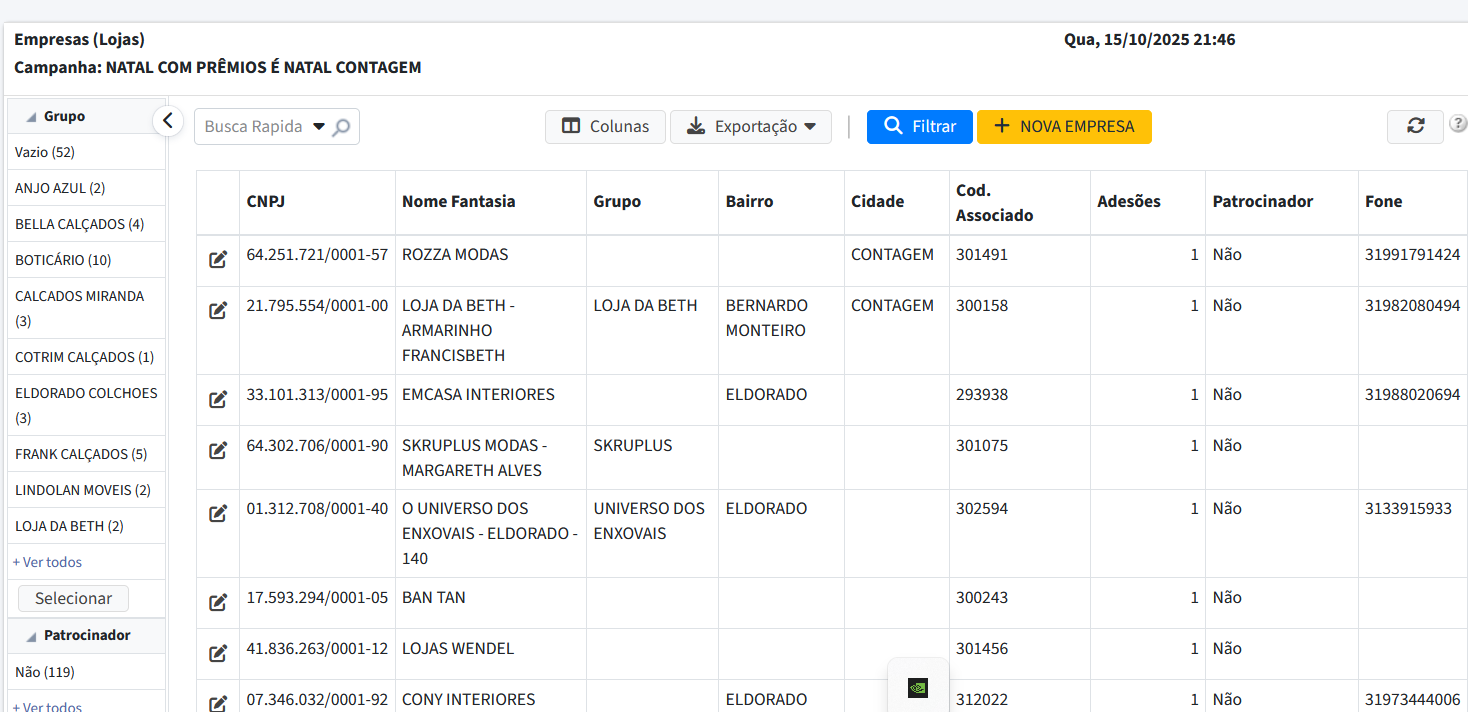Viewport: 1468px width, 712px height.
Task: Collapse the sidebar with the left chevron
Action: pos(168,121)
